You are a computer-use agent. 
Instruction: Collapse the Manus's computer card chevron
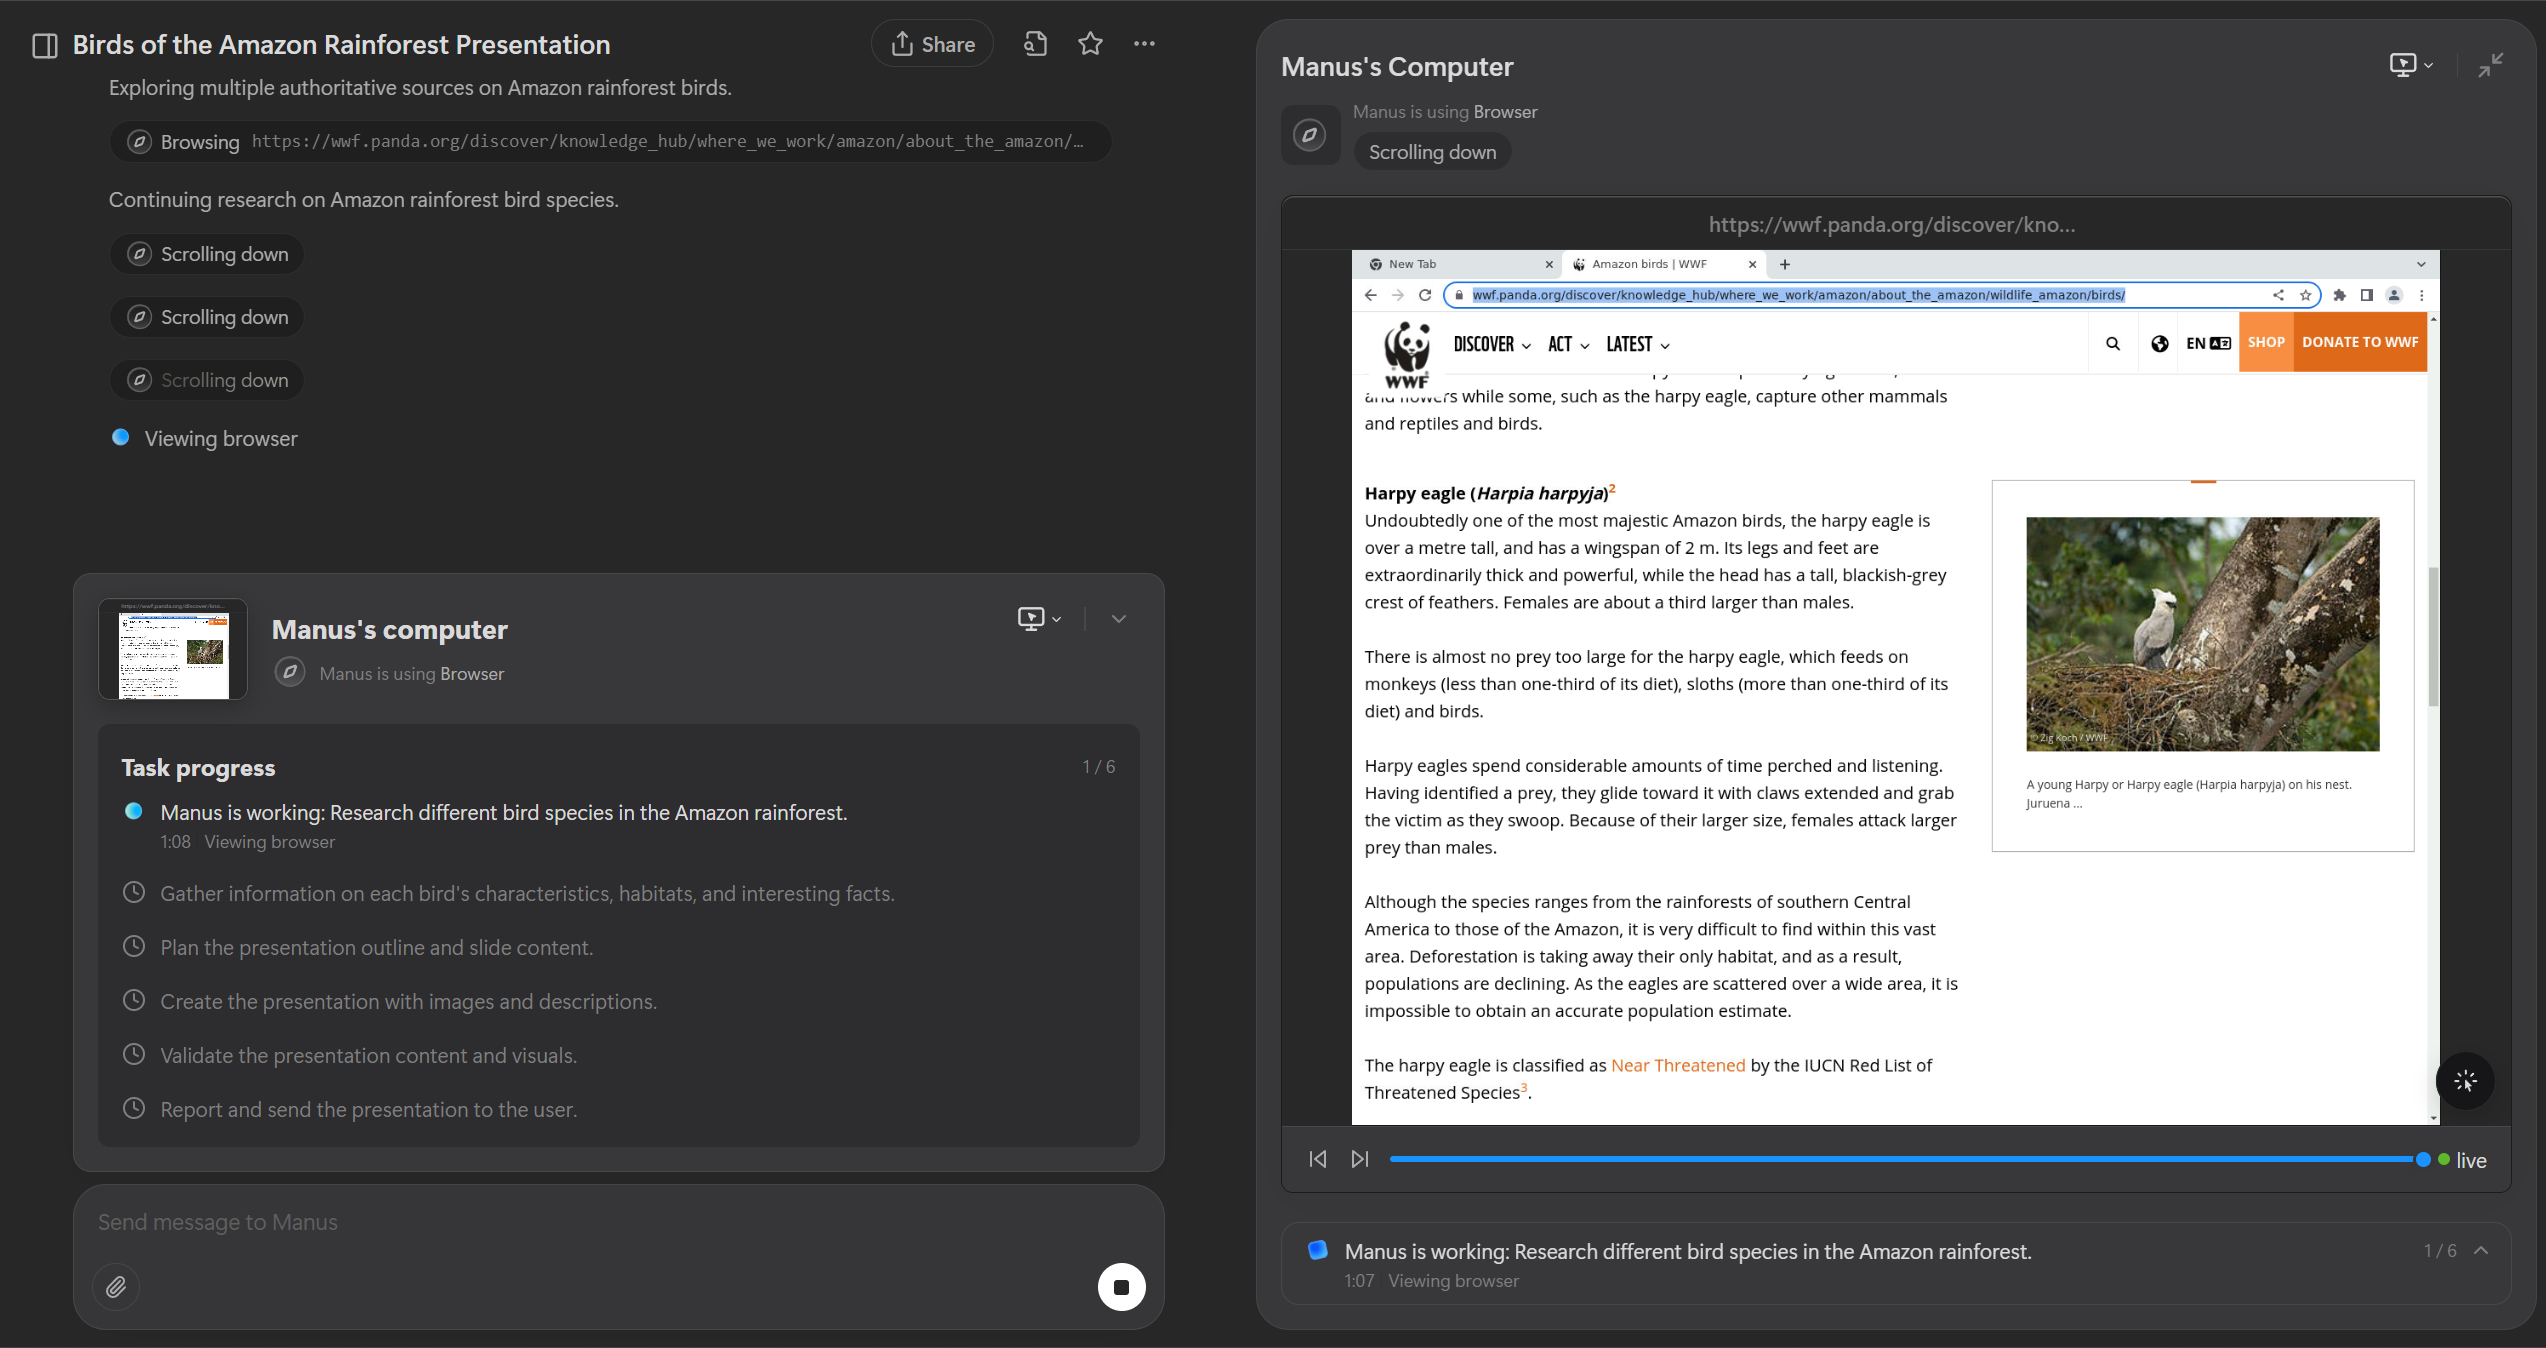click(1119, 619)
